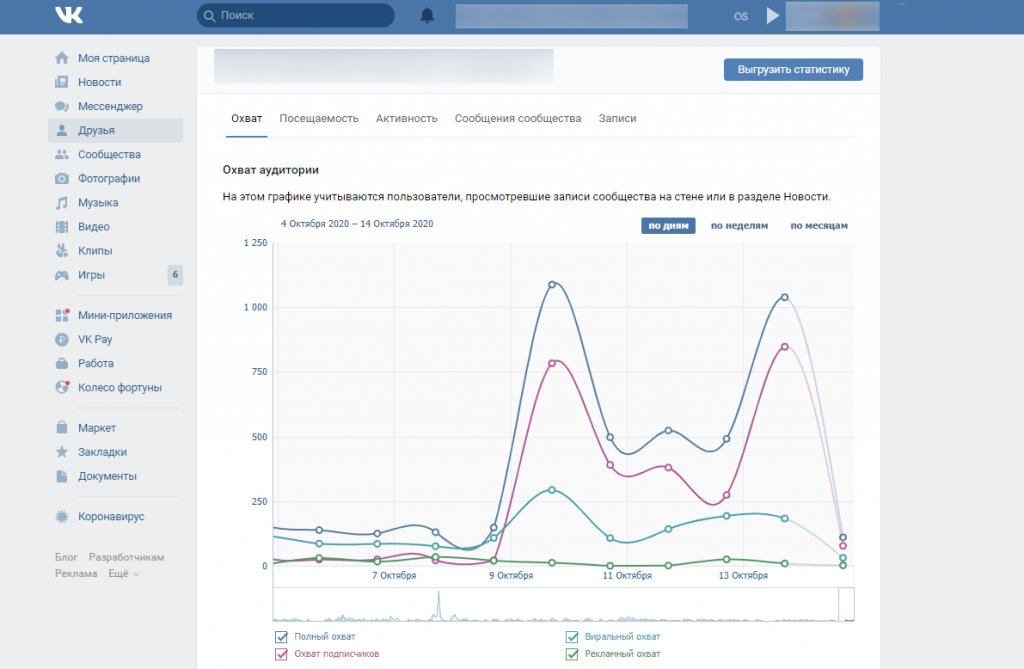
Task: Open Bookmarks star icon in sidebar
Action: pos(62,452)
